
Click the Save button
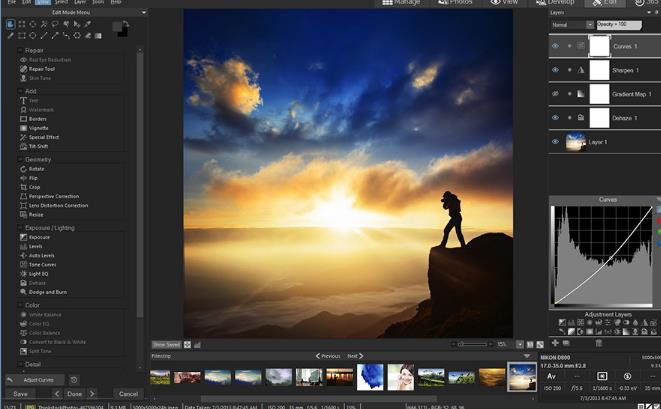click(x=21, y=394)
